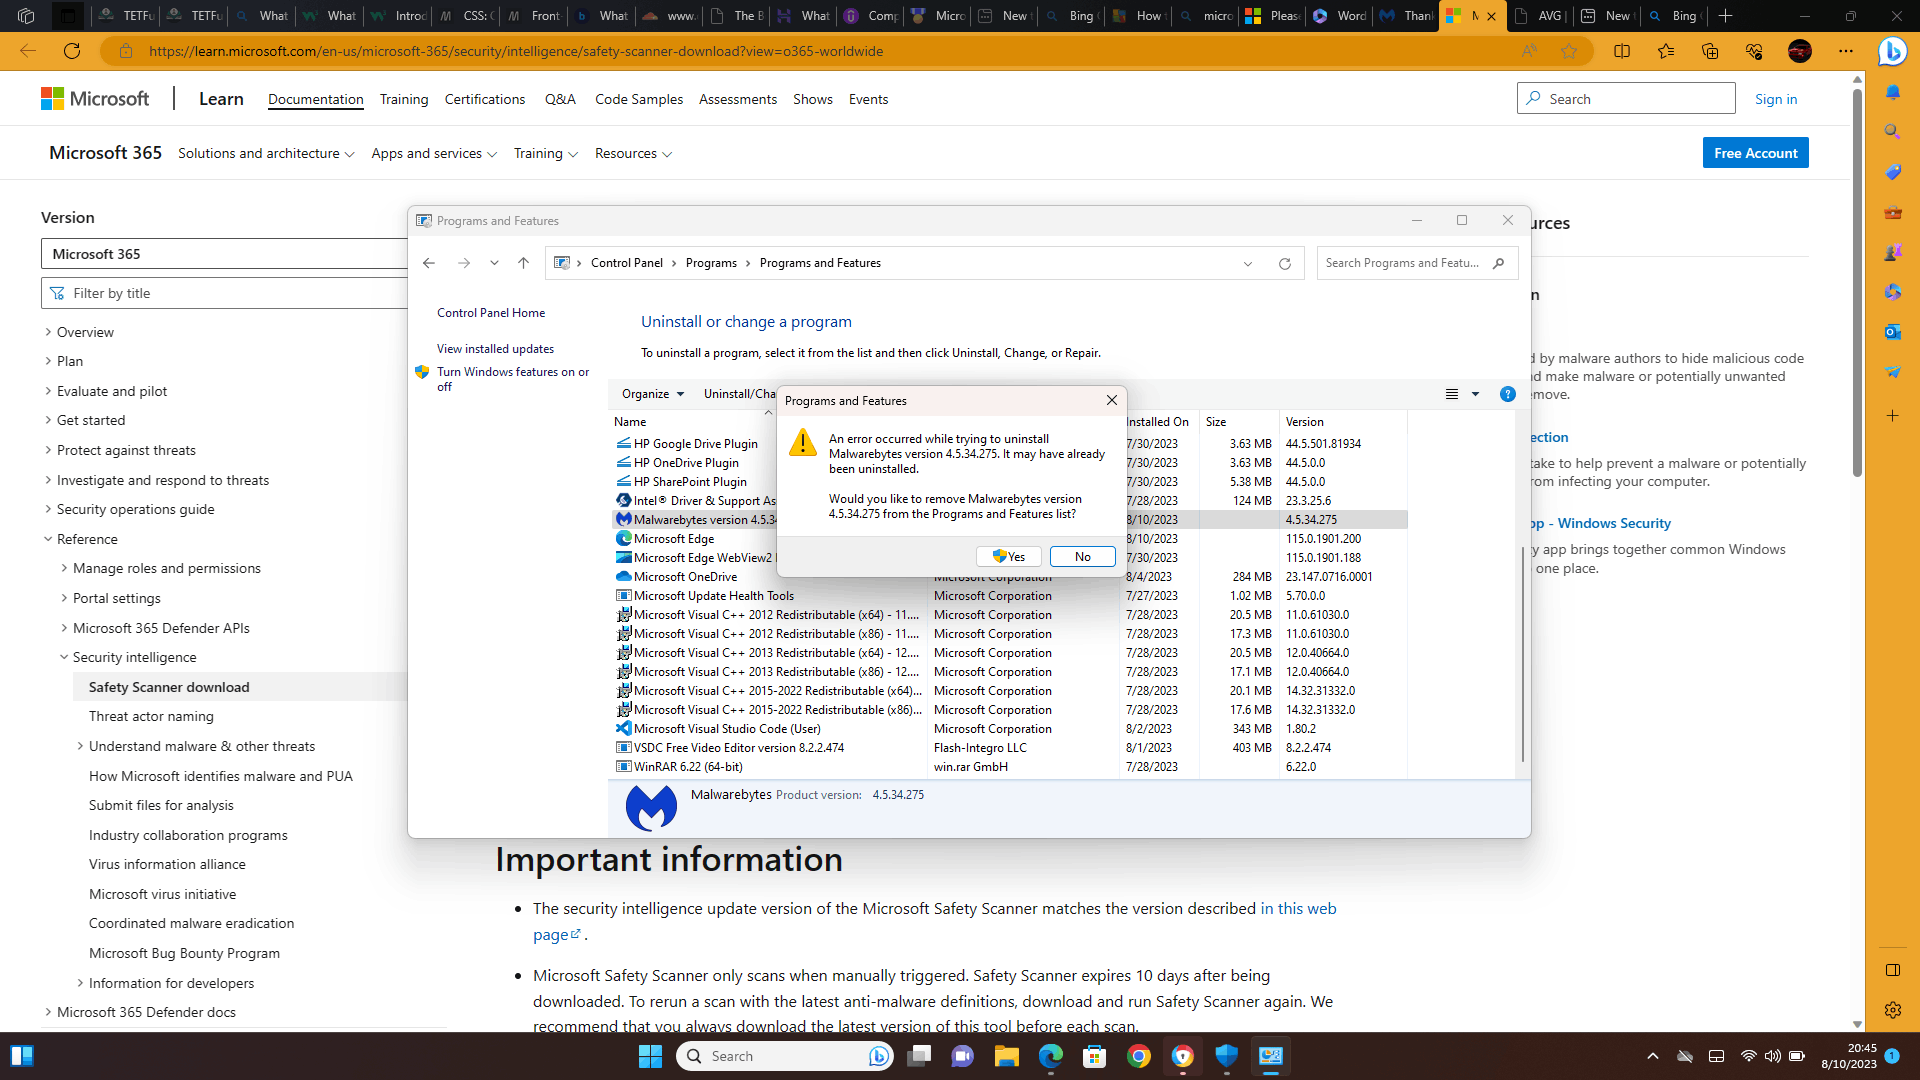This screenshot has height=1080, width=1920.
Task: Collapse the Security intelligence section
Action: coord(64,657)
